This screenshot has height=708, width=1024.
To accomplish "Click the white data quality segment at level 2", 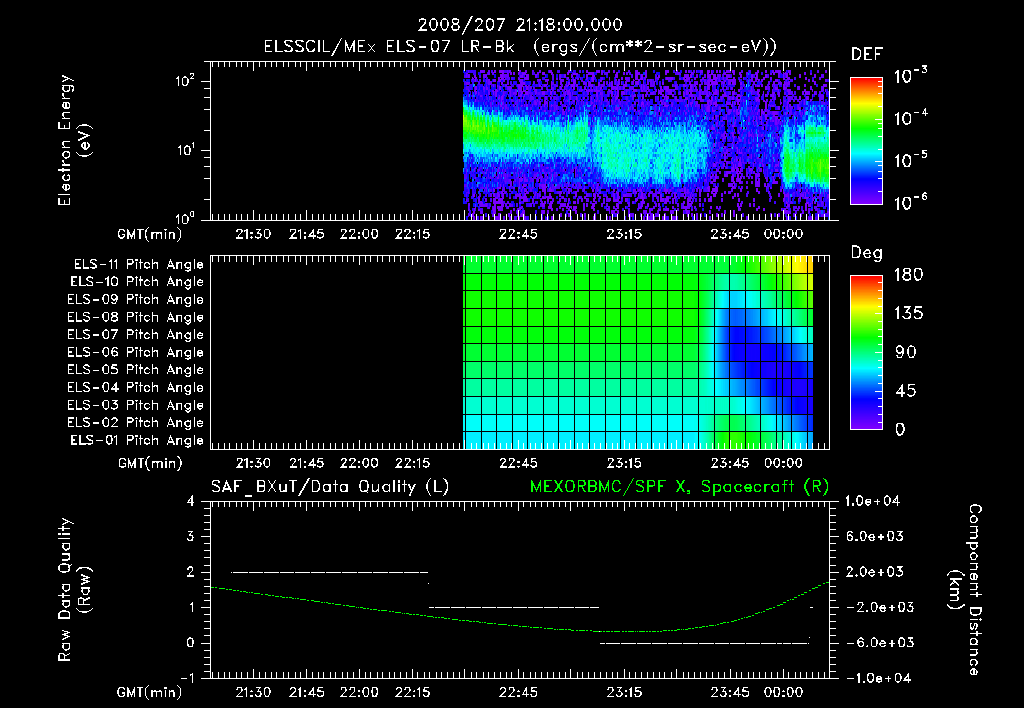I will pyautogui.click(x=330, y=572).
